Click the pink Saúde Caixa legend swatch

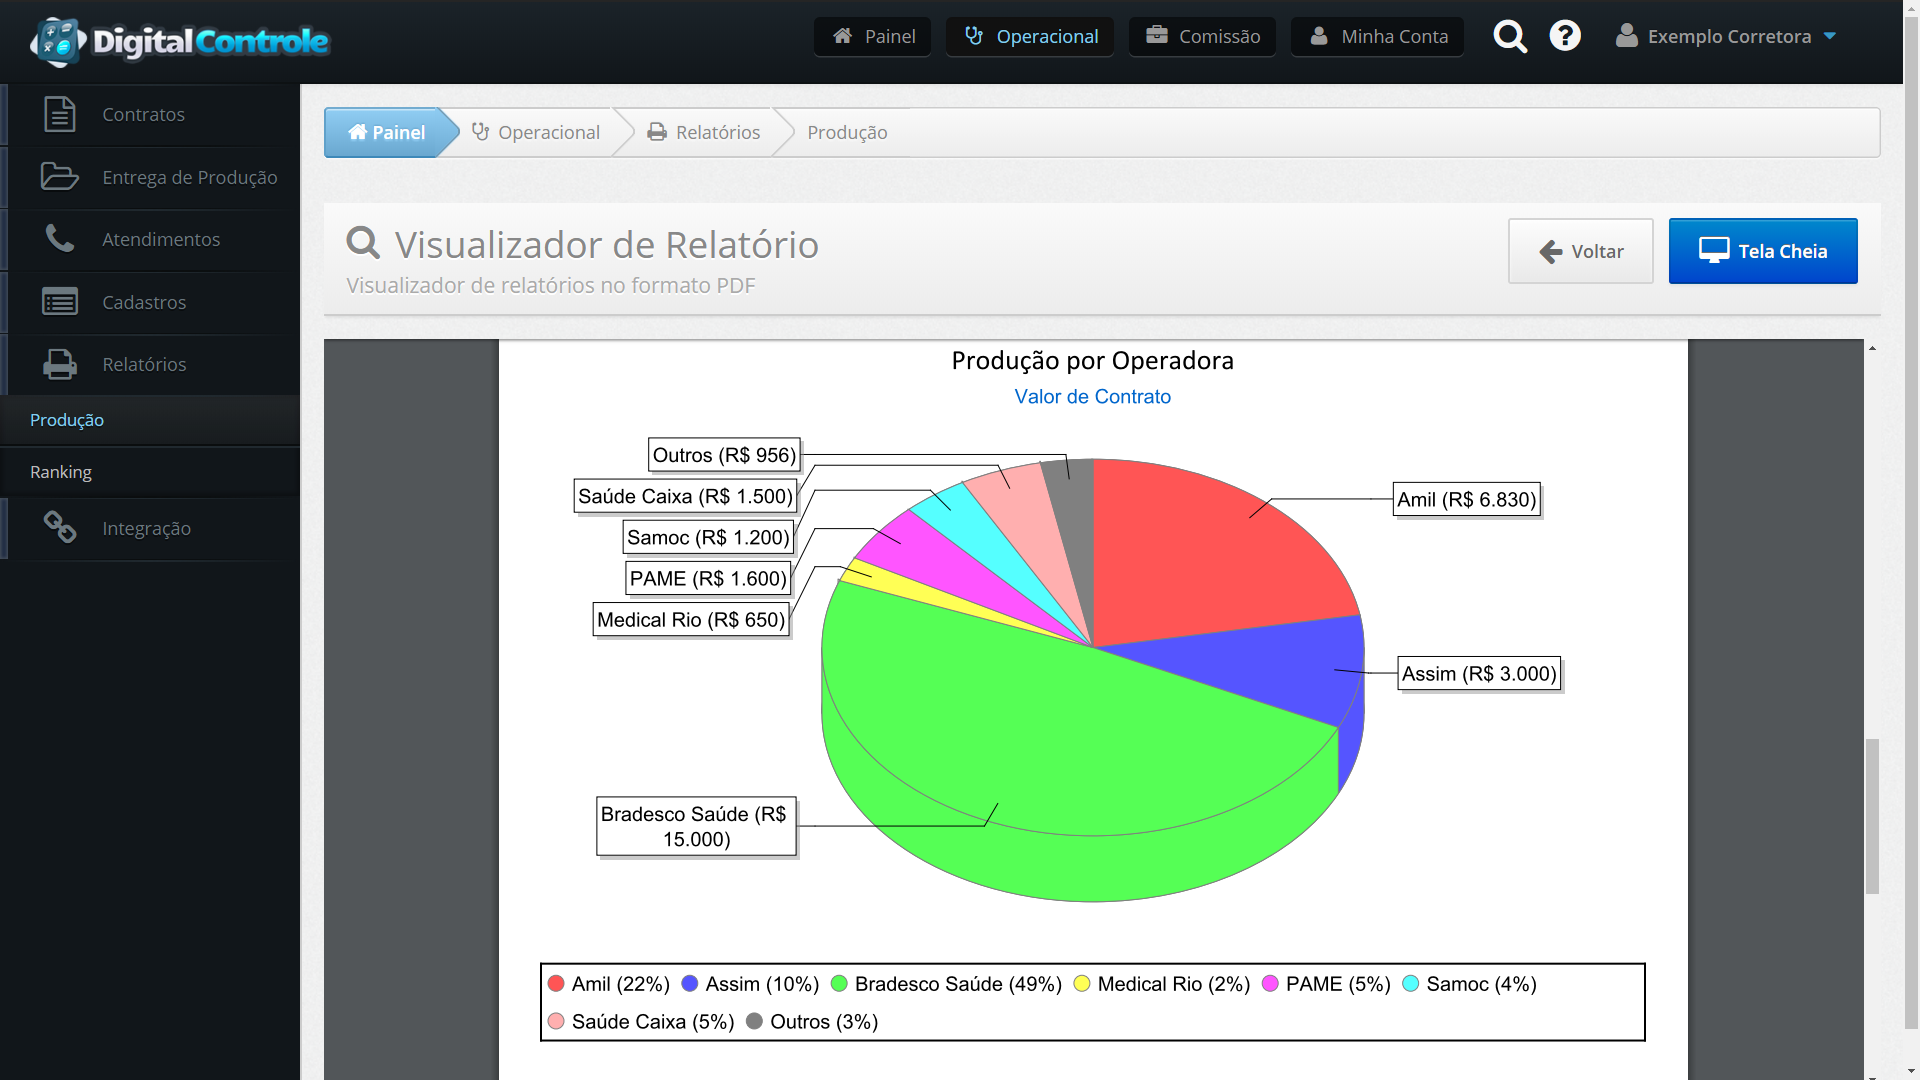(x=556, y=1021)
